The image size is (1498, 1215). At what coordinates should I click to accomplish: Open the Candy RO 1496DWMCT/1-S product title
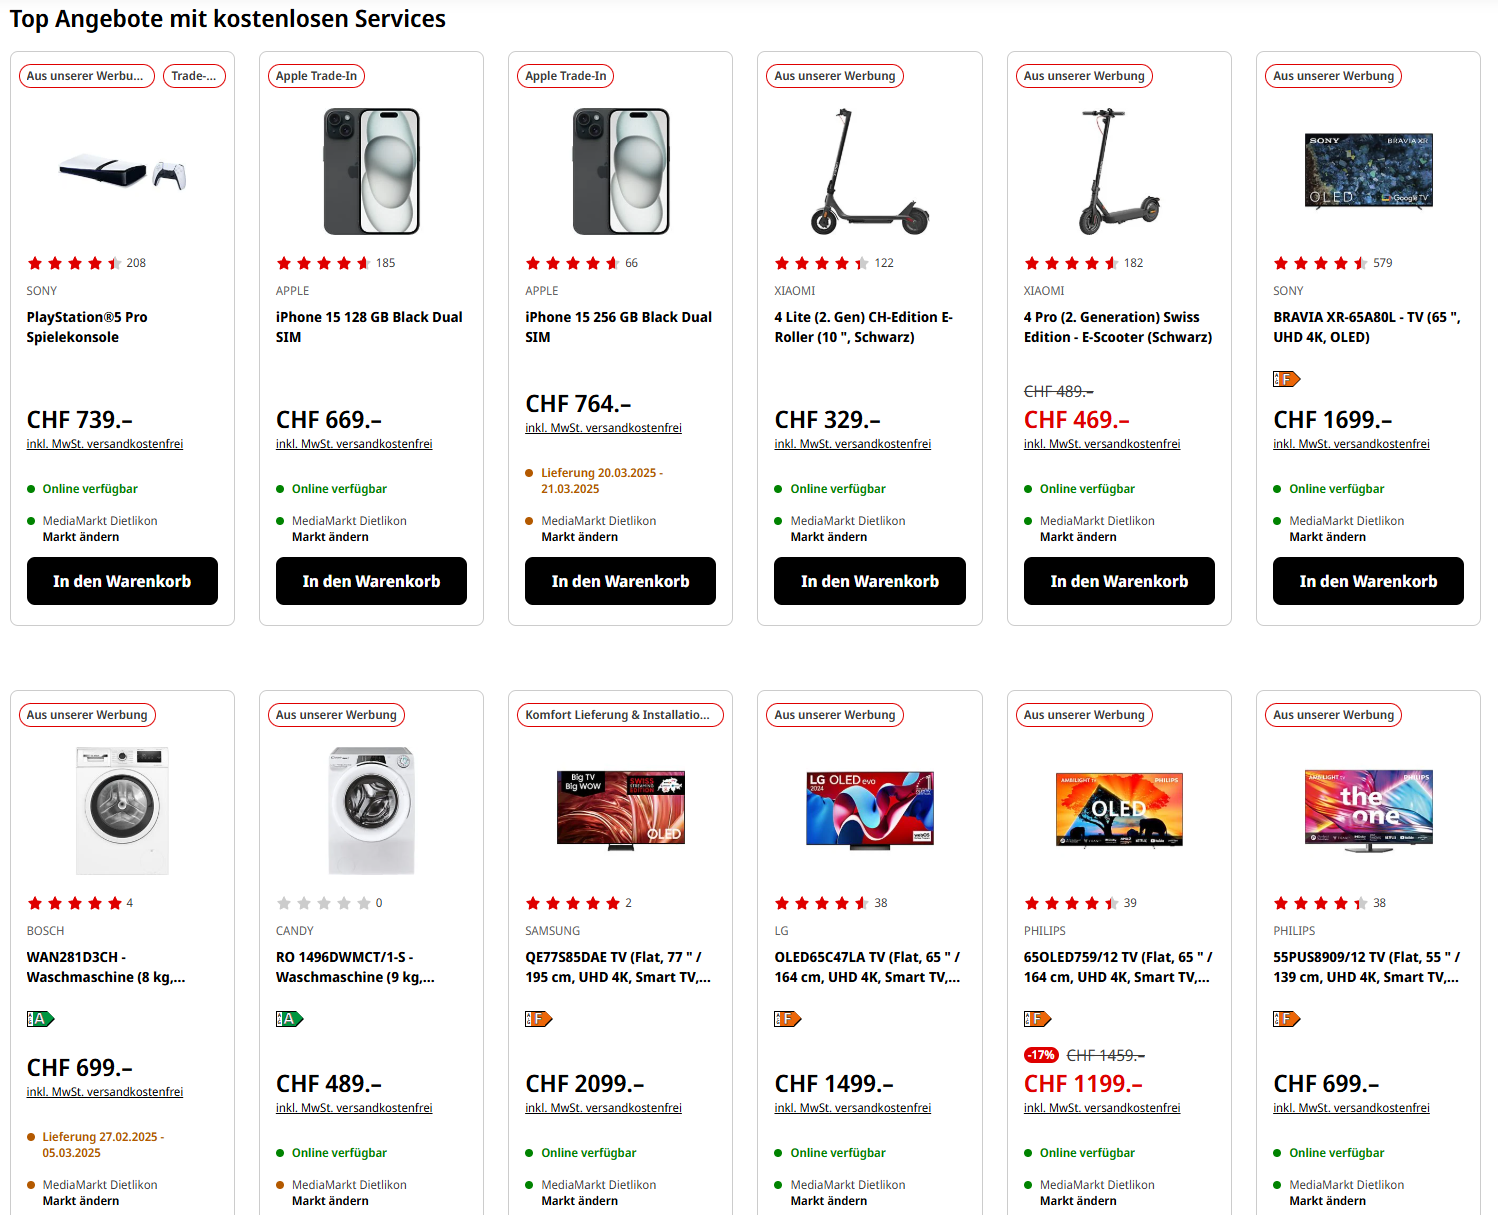[x=355, y=967]
